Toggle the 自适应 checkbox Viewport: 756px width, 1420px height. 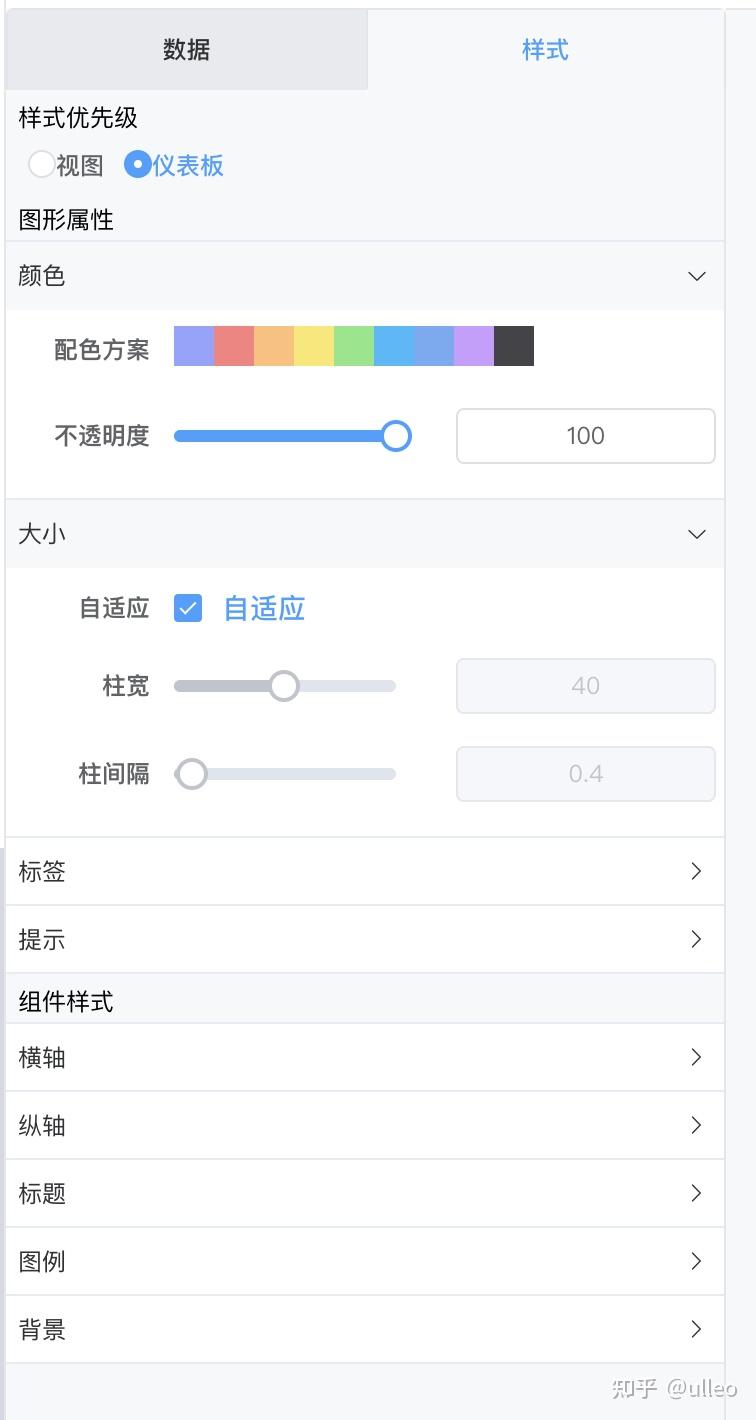click(x=188, y=608)
